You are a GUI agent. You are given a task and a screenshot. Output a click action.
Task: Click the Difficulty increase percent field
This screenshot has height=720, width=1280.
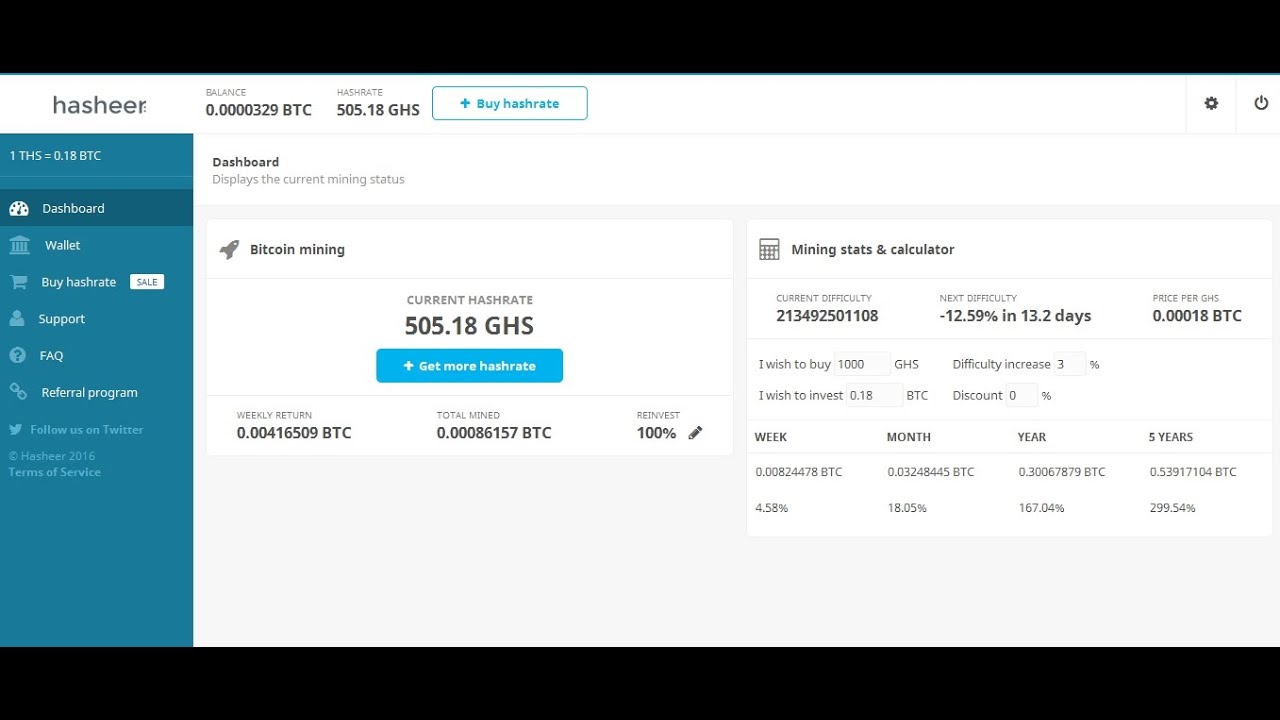pos(1070,364)
